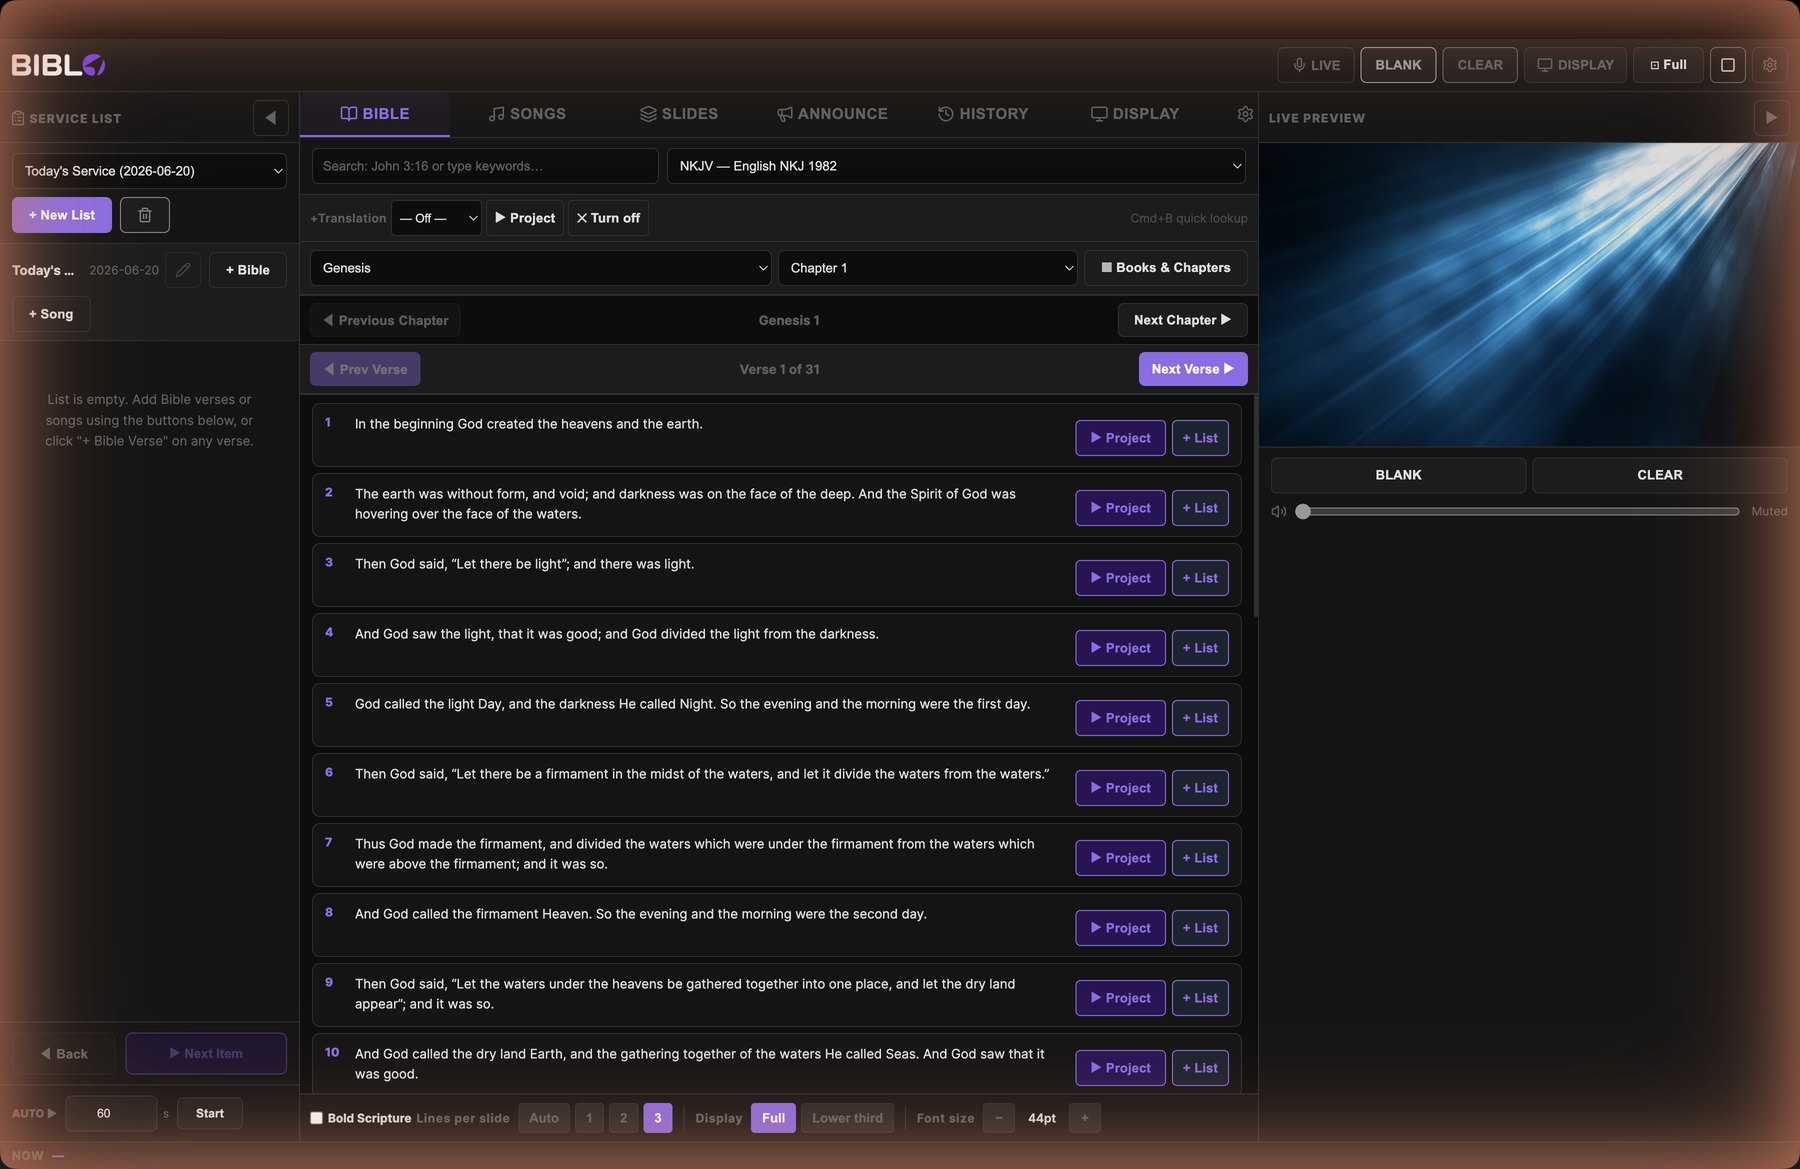Image resolution: width=1800 pixels, height=1169 pixels.
Task: Click Previous Chapter button
Action: point(385,320)
